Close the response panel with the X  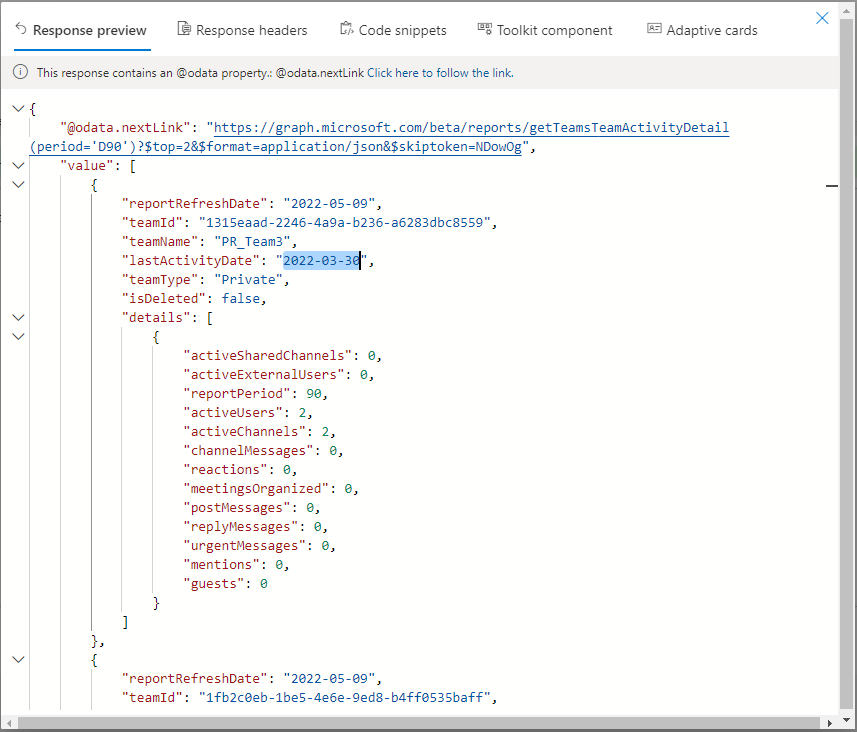click(x=822, y=18)
